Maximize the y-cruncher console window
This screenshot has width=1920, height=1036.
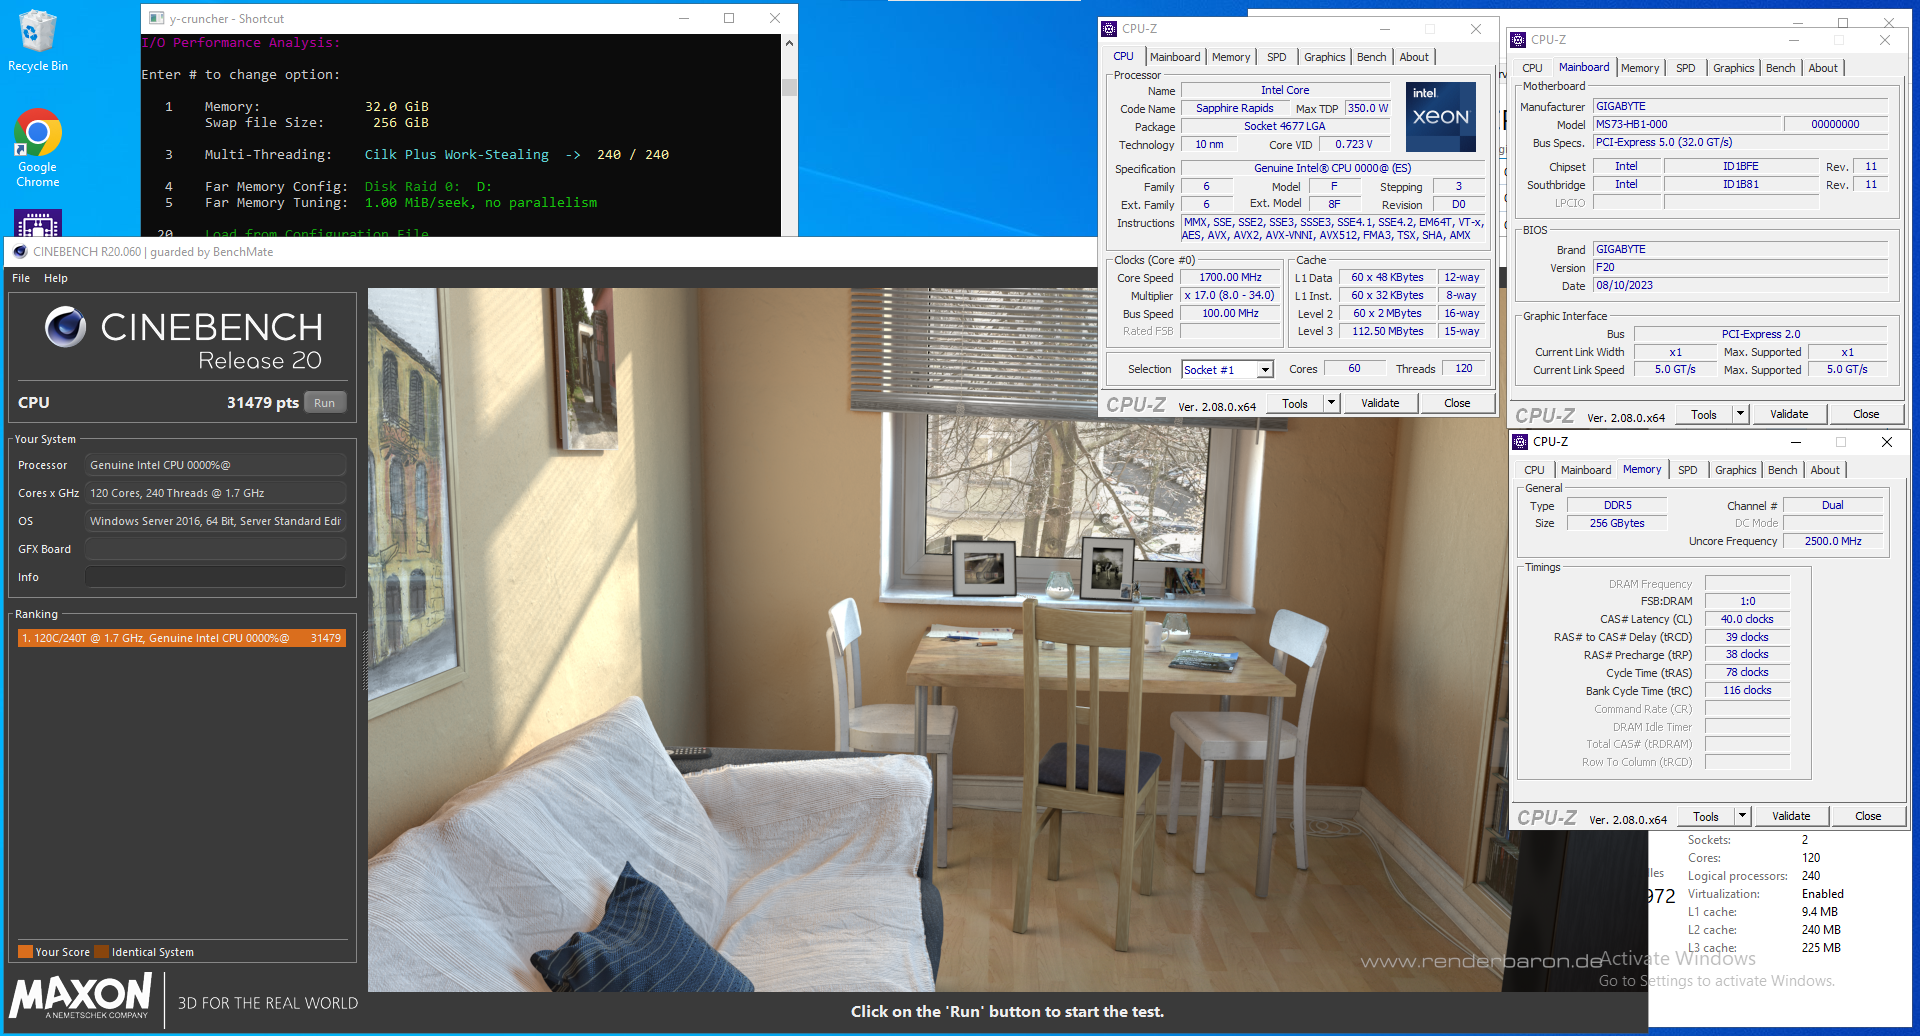click(x=729, y=18)
